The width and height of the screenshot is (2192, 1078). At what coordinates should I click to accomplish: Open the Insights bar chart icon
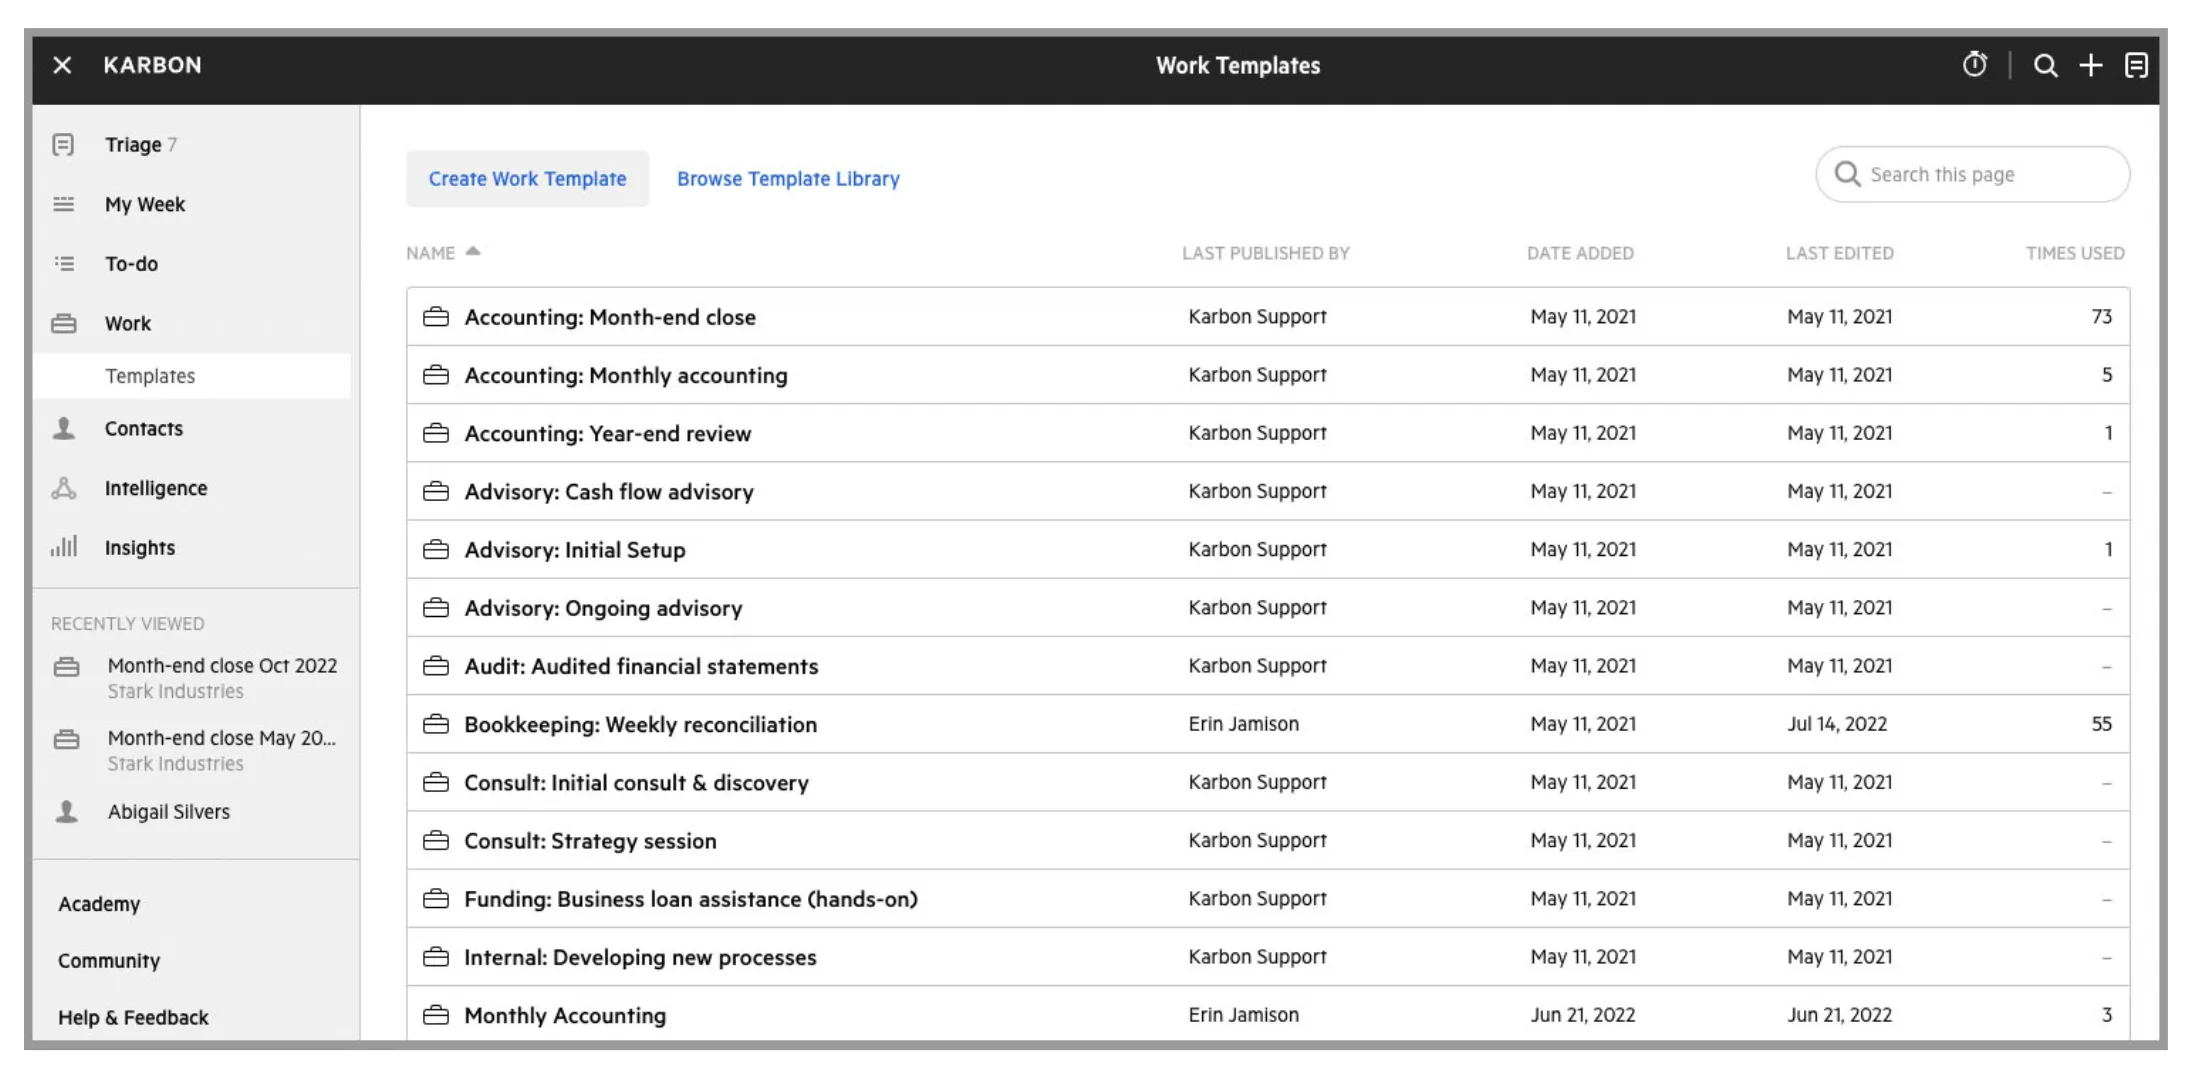[x=64, y=547]
